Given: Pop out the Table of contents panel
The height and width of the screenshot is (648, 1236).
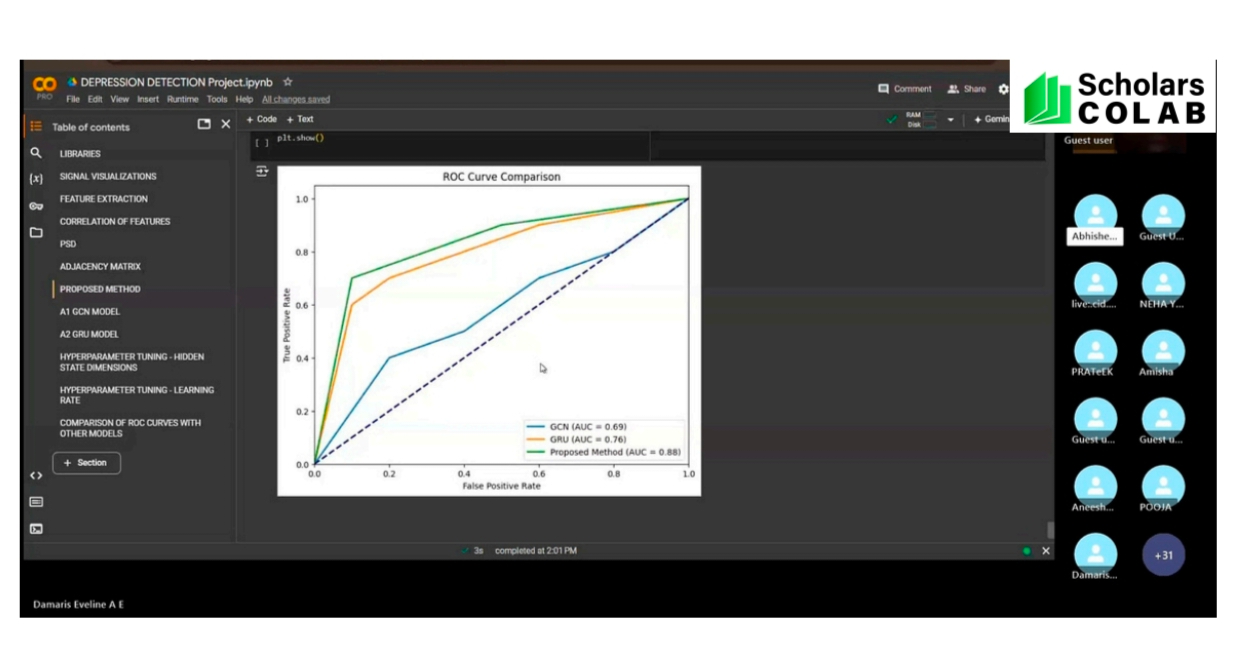Looking at the screenshot, I should pyautogui.click(x=204, y=124).
